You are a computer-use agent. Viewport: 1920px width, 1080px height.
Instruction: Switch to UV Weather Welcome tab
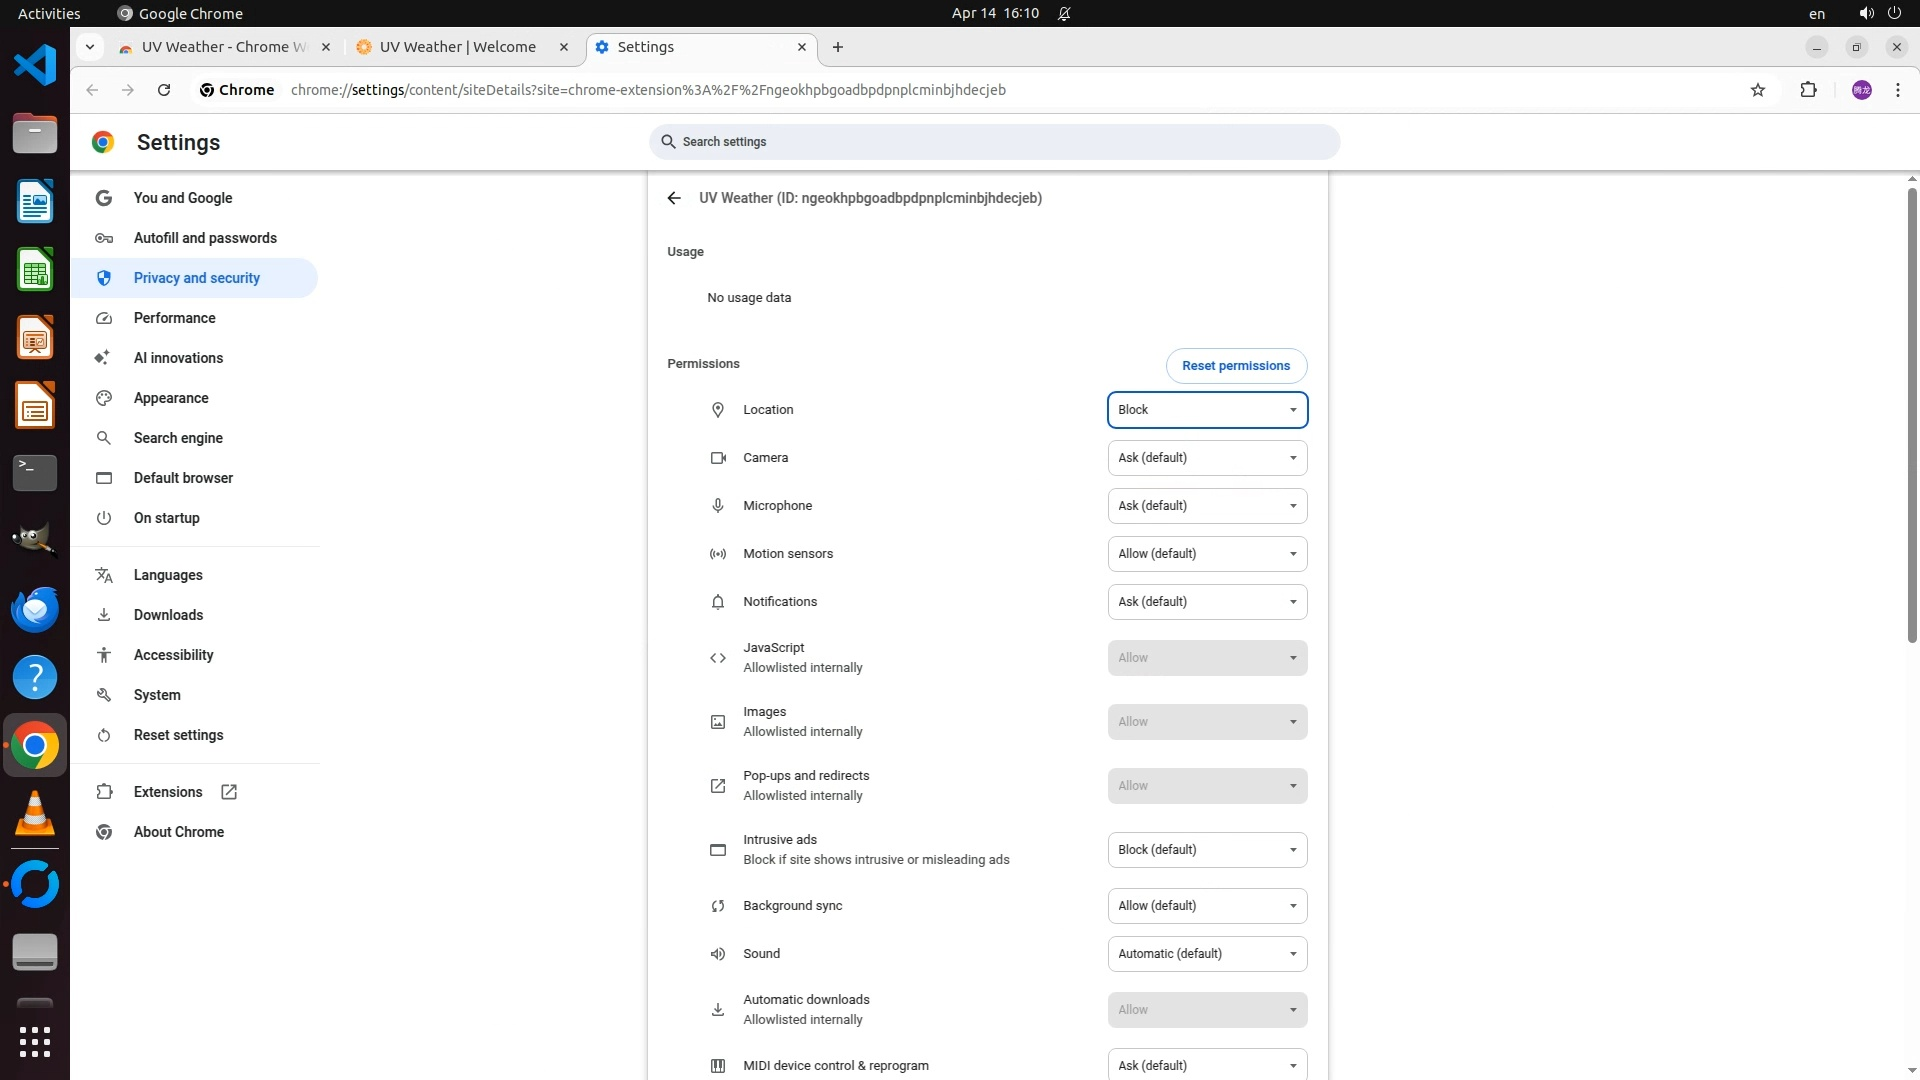pos(458,47)
